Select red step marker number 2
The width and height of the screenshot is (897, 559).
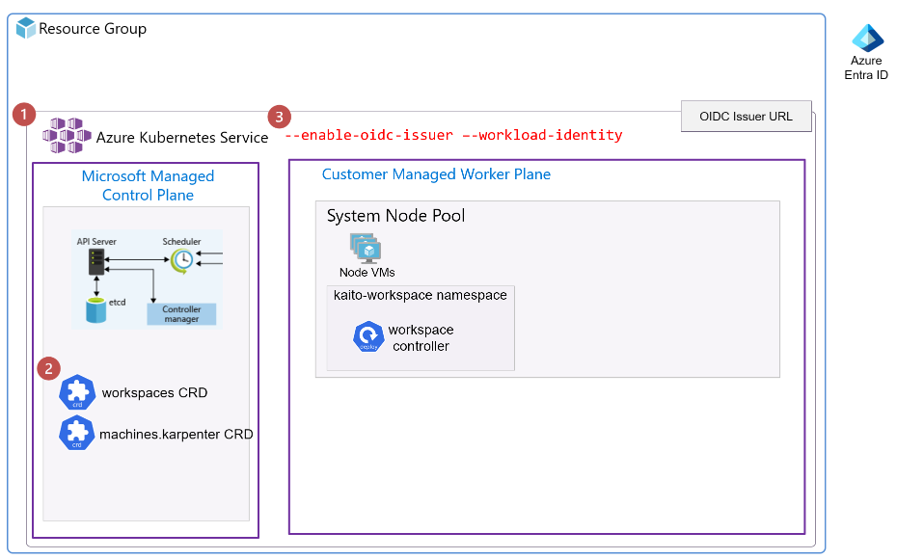pos(48,368)
